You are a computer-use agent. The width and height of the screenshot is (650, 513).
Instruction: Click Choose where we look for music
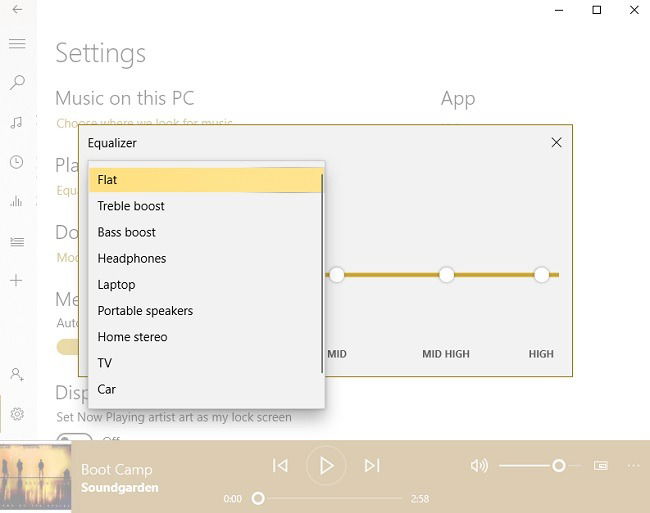coord(144,123)
